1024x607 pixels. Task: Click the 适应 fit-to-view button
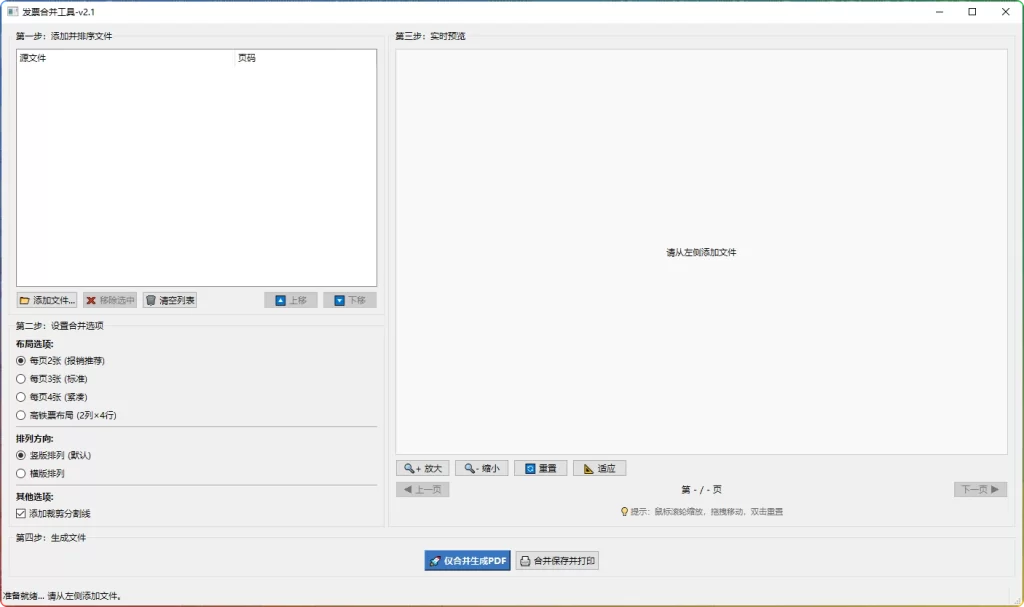point(599,468)
